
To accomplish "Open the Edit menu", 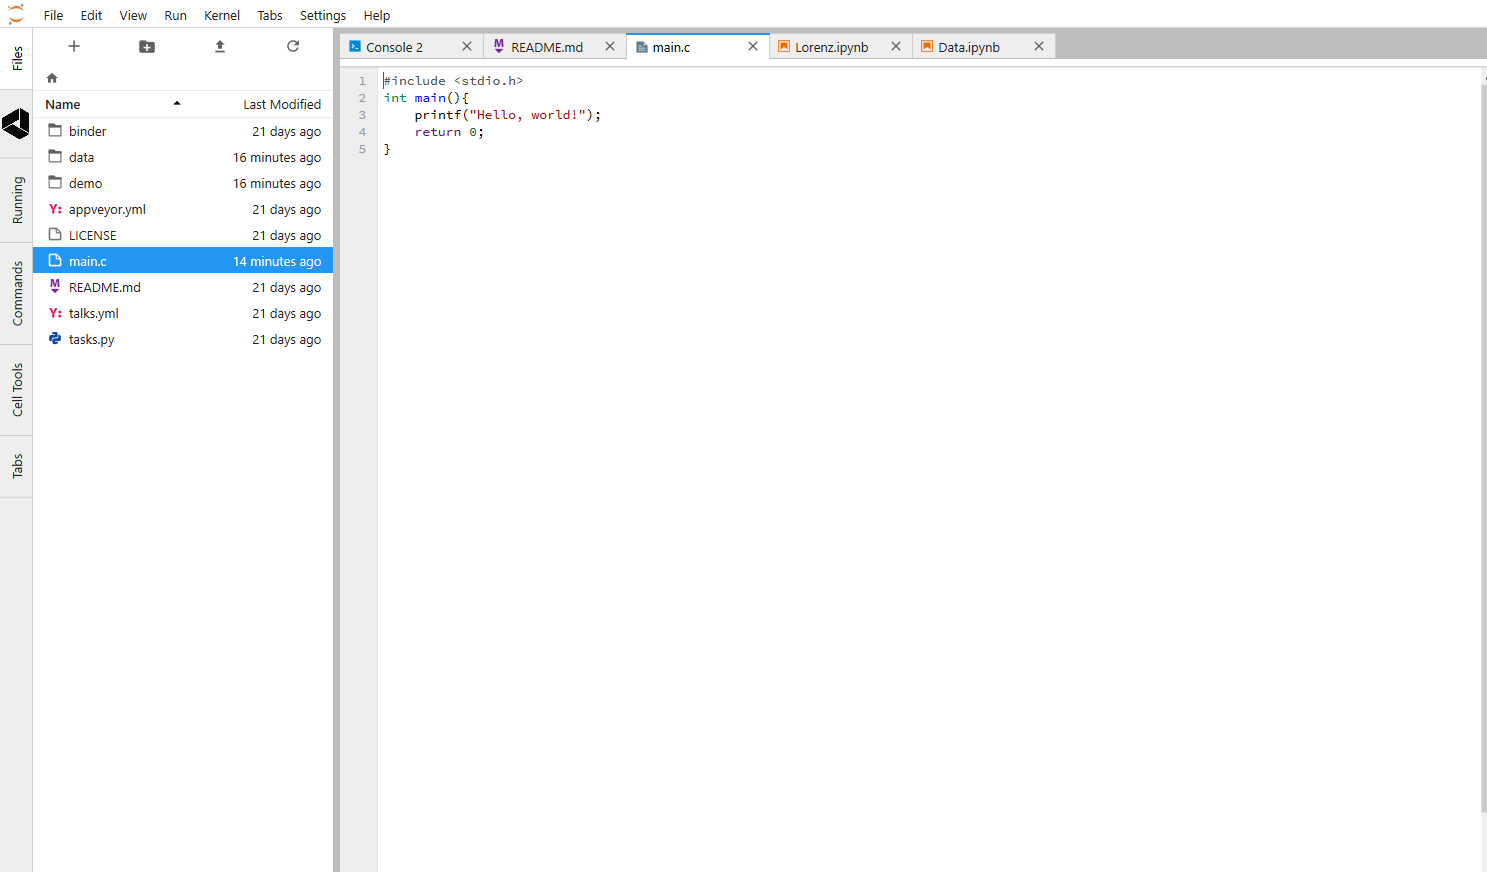I will (x=91, y=15).
